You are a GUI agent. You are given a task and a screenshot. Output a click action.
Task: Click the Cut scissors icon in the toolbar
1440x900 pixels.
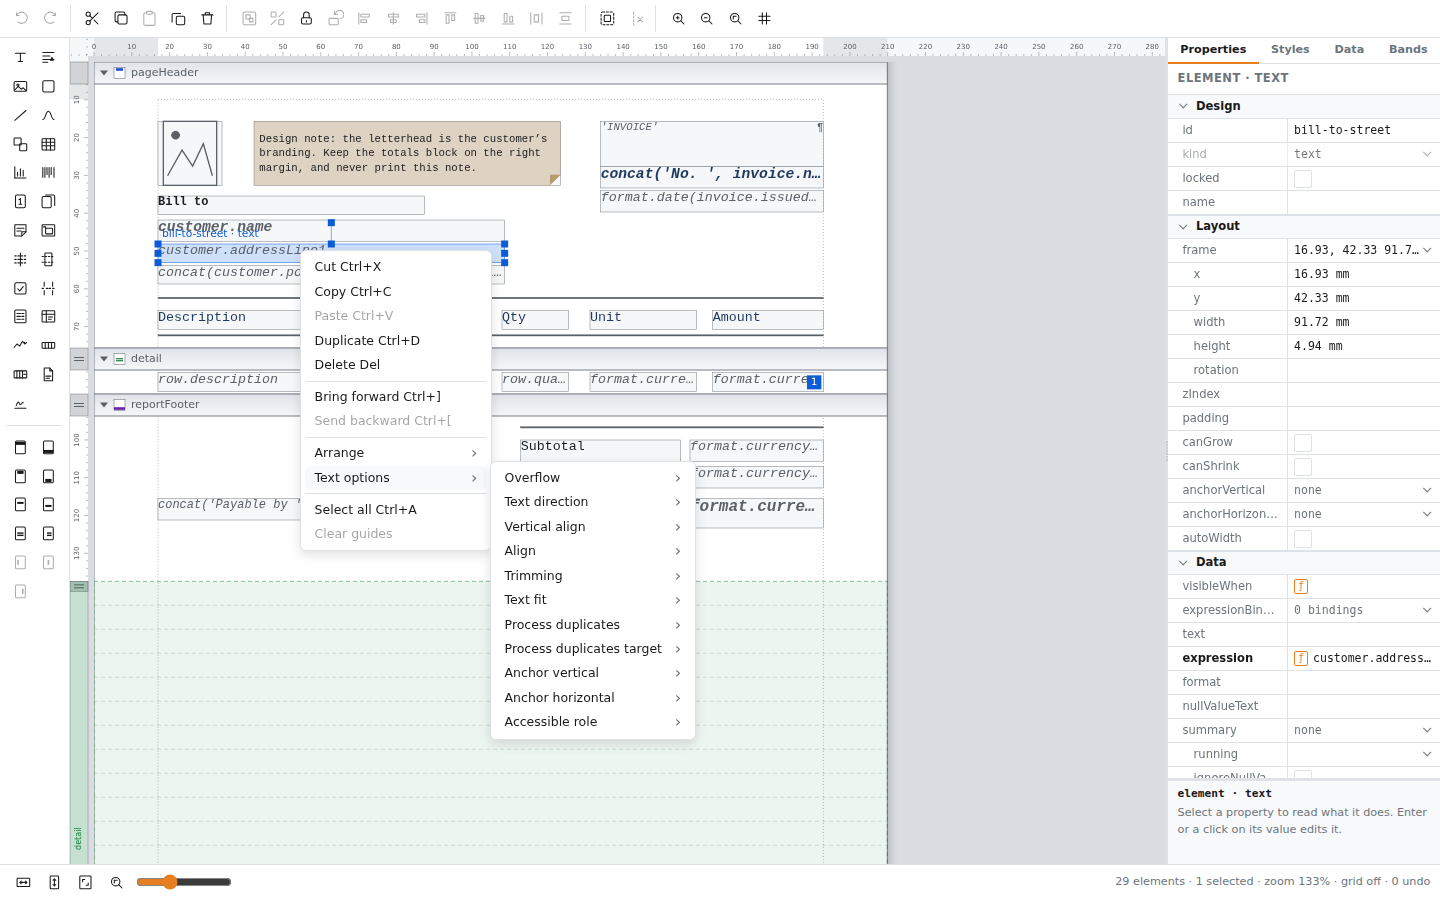tap(92, 18)
